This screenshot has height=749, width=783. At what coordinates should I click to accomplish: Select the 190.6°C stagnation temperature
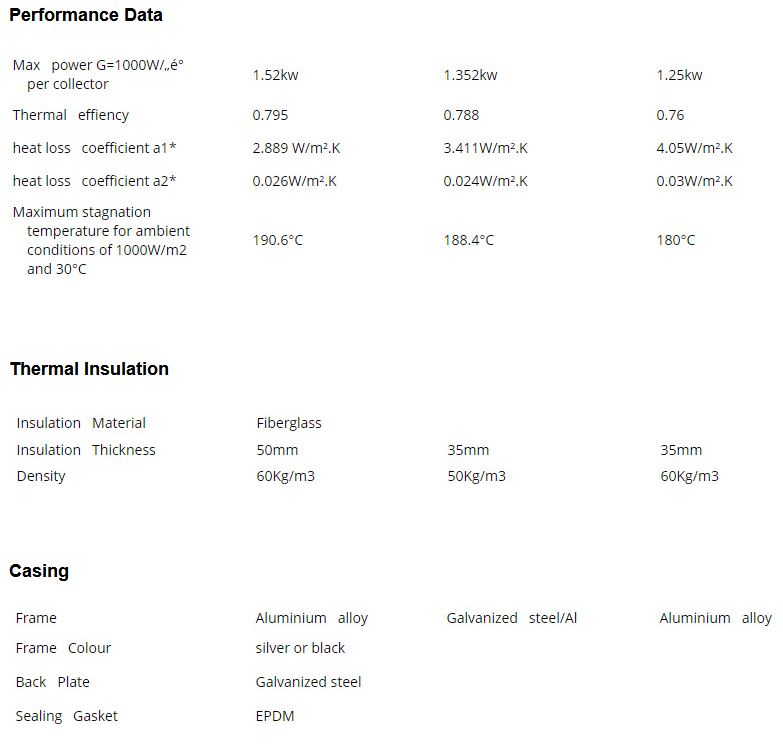point(277,240)
